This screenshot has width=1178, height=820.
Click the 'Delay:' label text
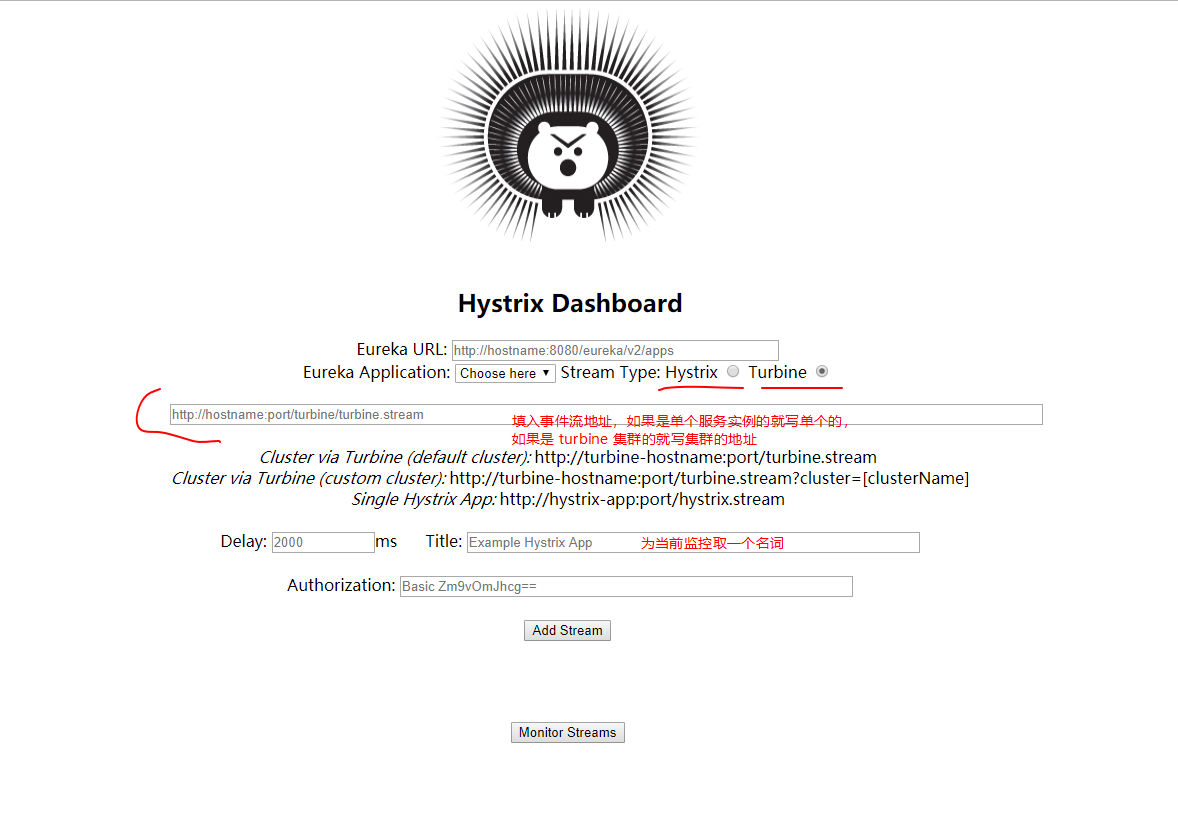click(243, 541)
